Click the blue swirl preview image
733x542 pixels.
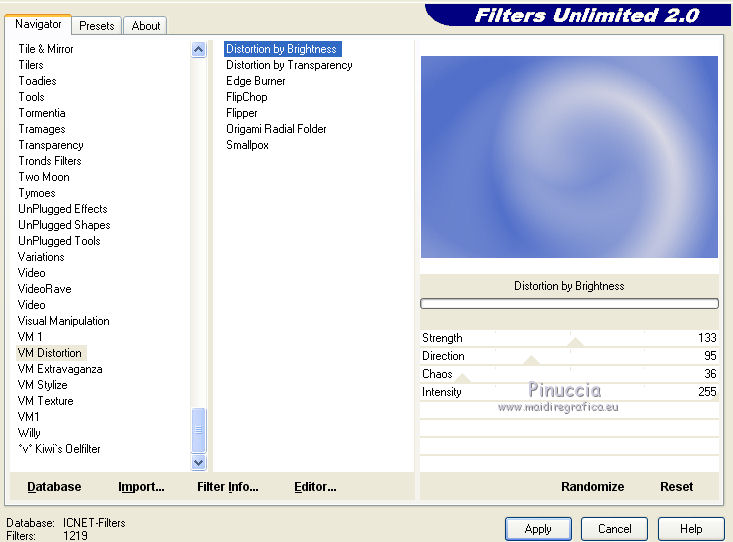pos(569,157)
